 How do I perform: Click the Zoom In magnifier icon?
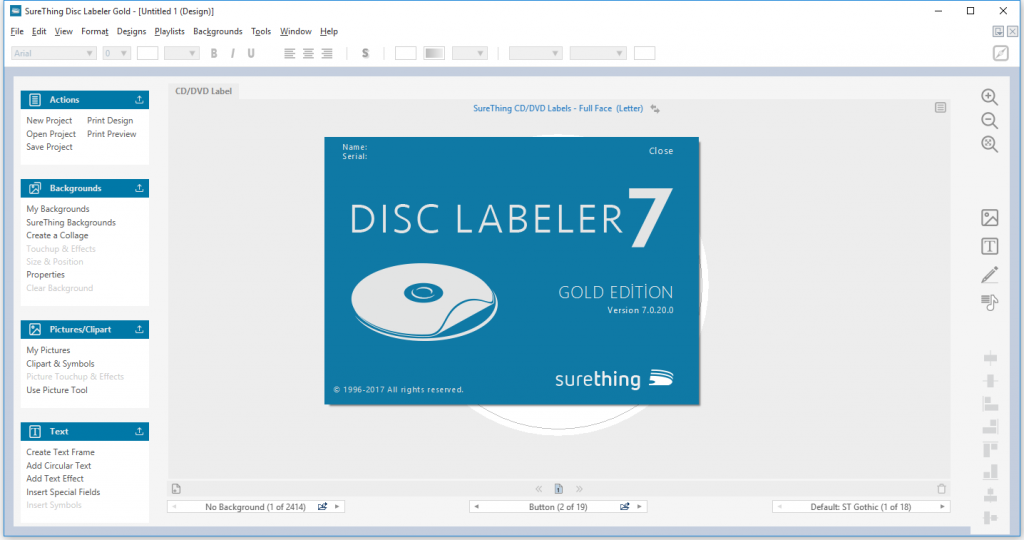[x=989, y=97]
